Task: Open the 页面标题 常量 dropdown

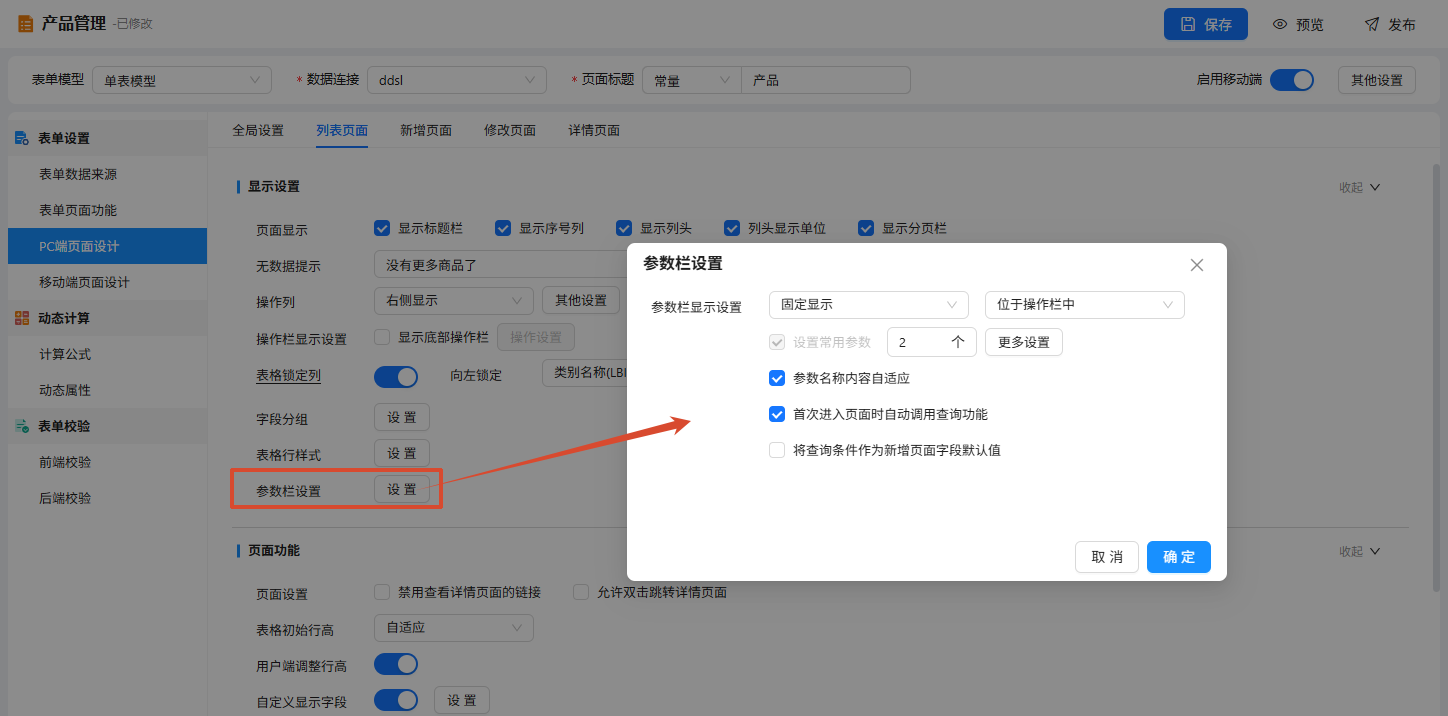Action: [691, 80]
